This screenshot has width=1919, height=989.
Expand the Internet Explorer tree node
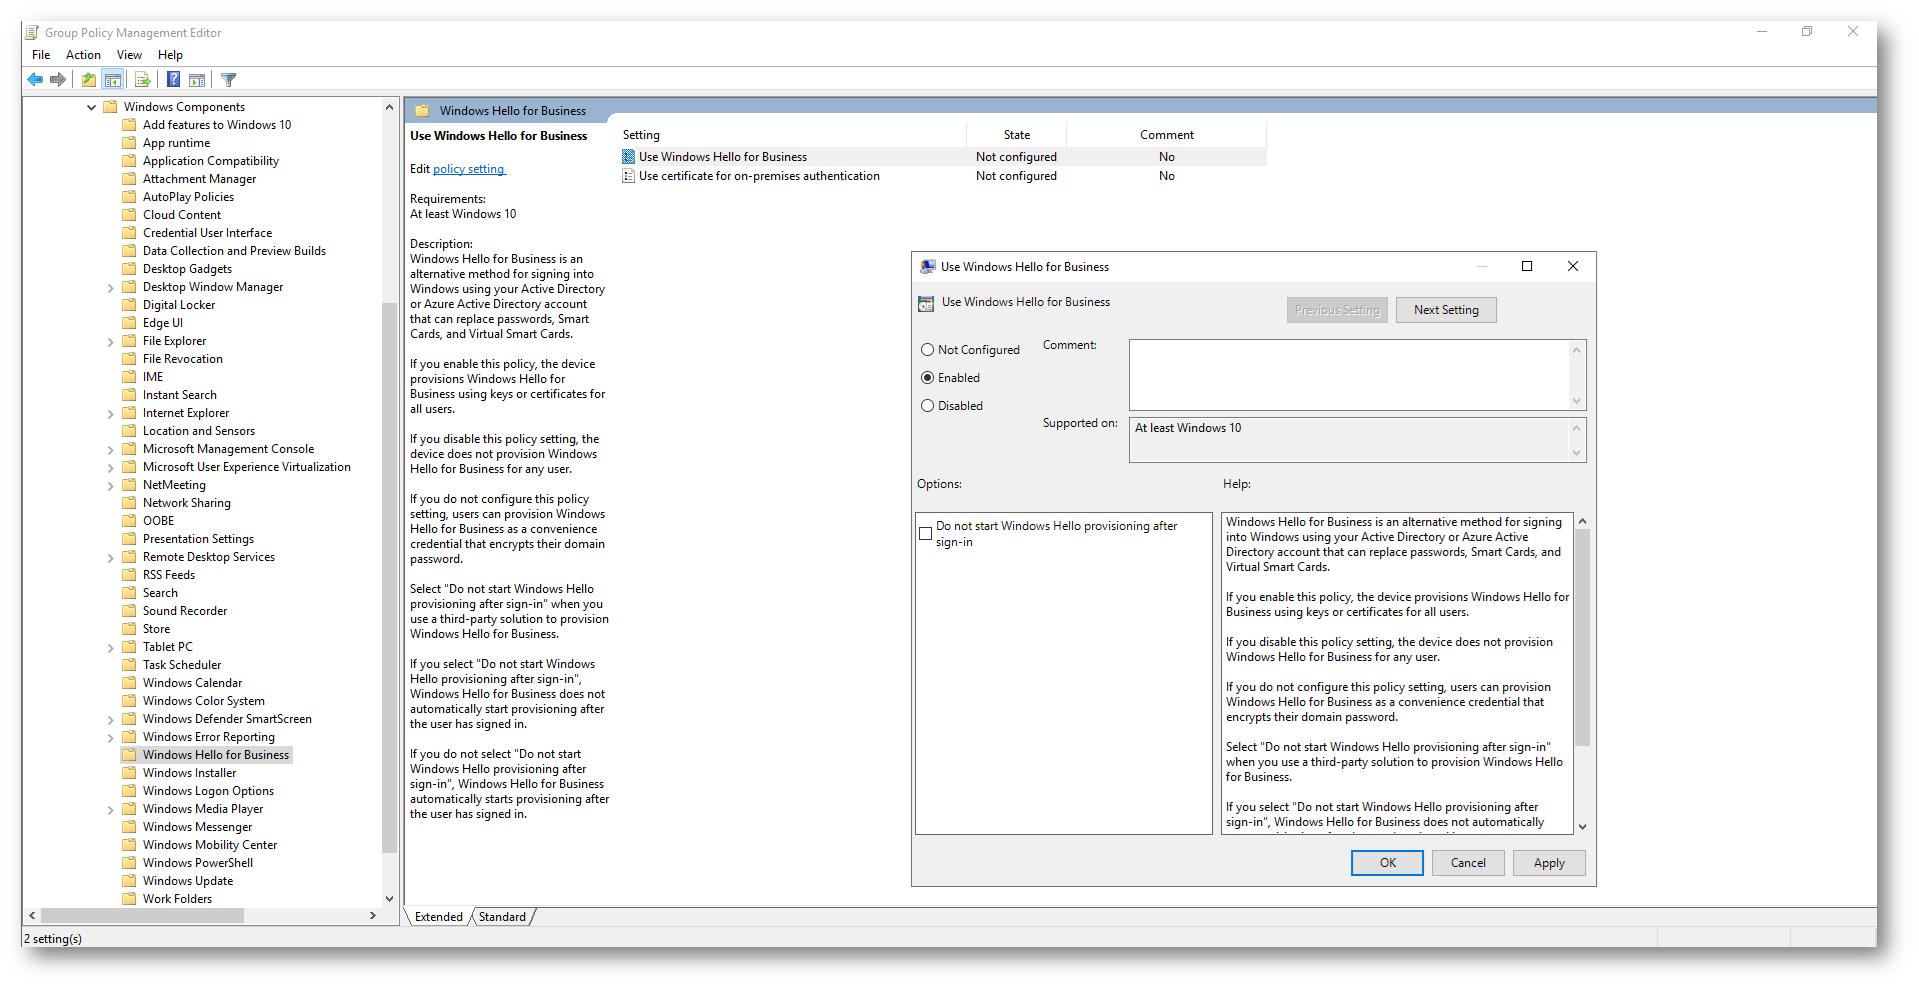tap(110, 414)
